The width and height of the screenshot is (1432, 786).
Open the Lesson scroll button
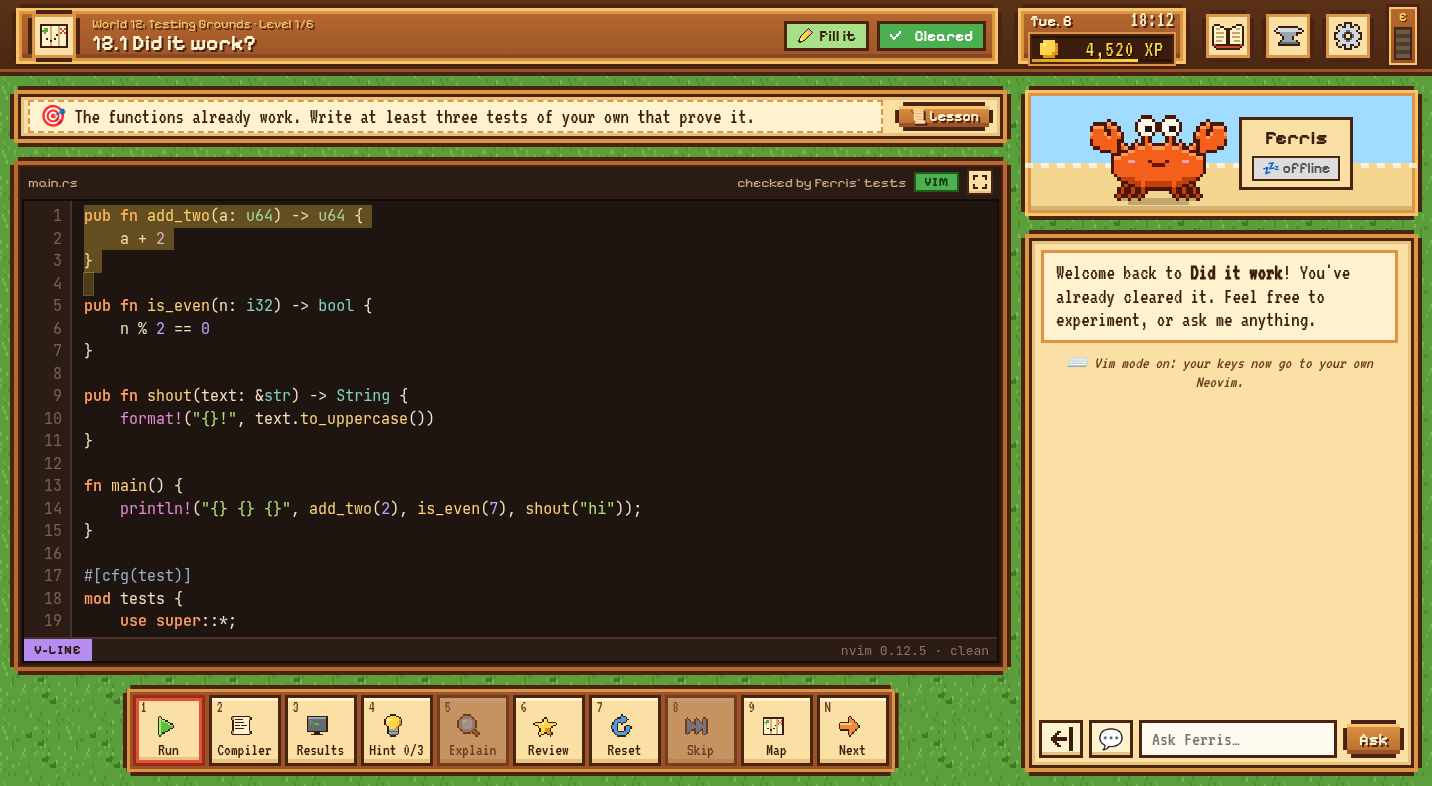tap(945, 117)
